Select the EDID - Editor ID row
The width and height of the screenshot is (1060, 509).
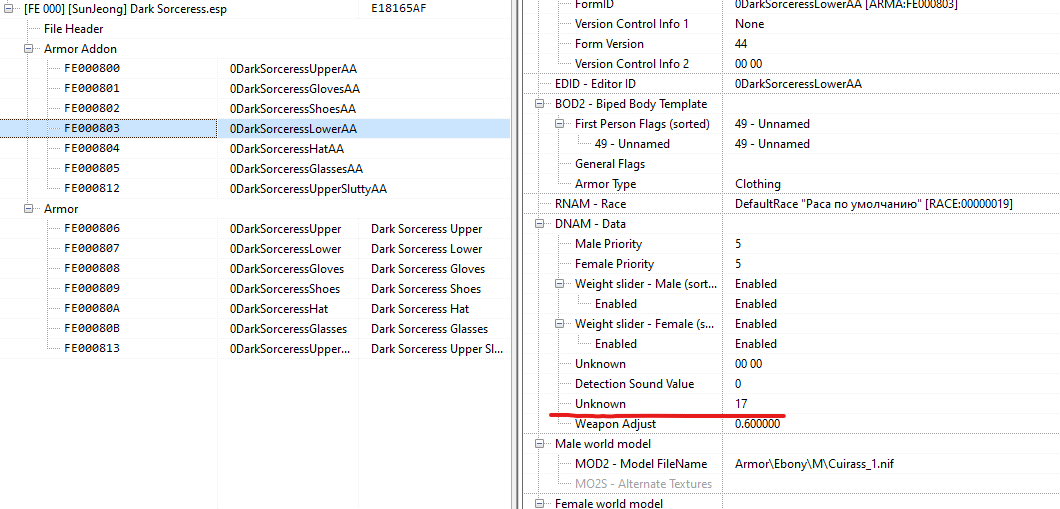(x=791, y=84)
